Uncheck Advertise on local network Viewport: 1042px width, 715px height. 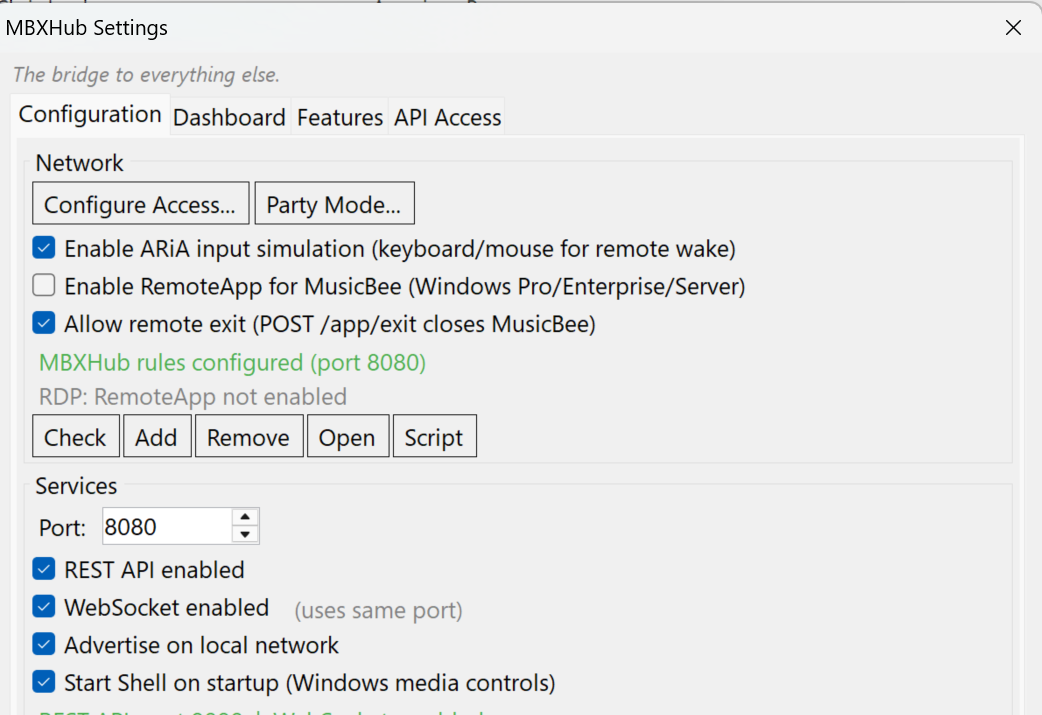(43, 644)
